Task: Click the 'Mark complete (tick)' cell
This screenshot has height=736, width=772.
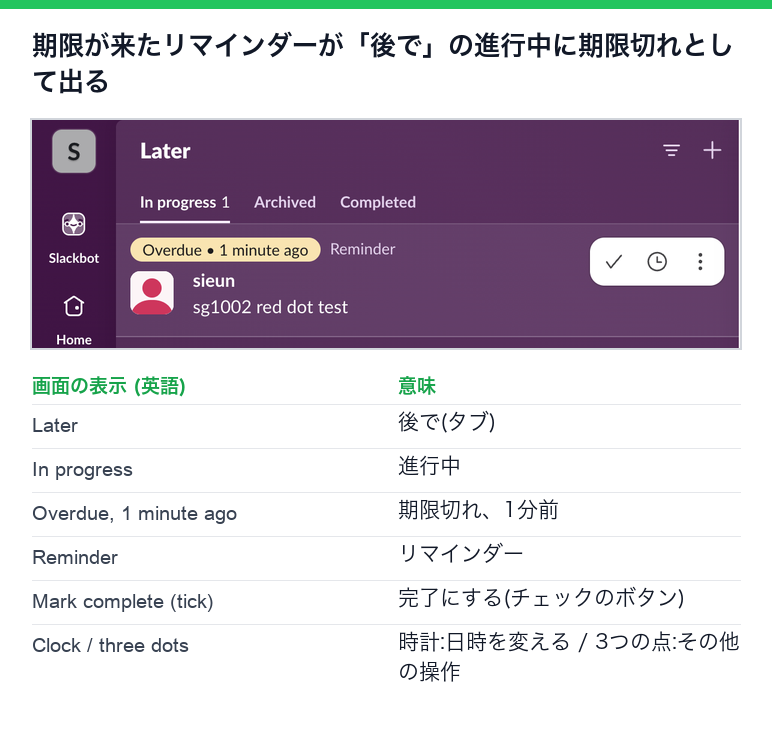Action: click(123, 602)
